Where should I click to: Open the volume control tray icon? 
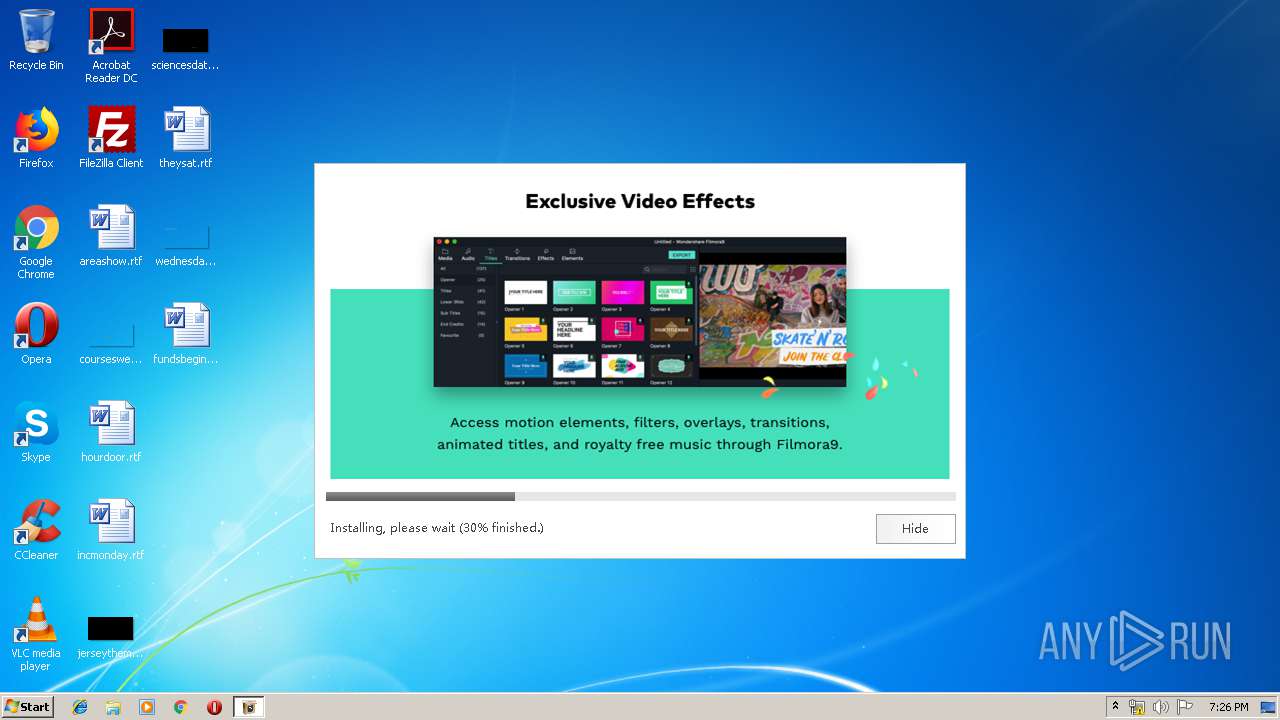pos(1160,707)
